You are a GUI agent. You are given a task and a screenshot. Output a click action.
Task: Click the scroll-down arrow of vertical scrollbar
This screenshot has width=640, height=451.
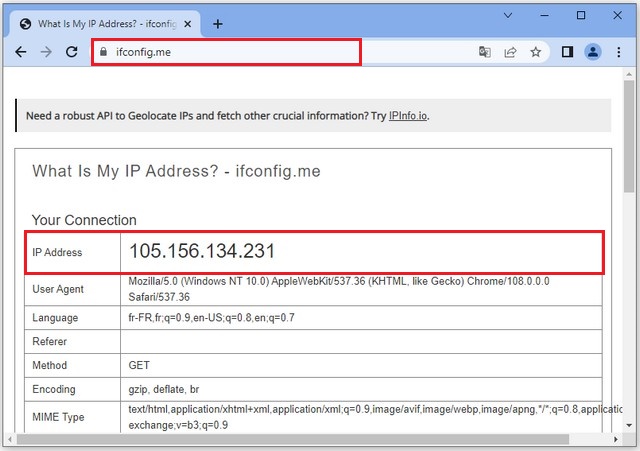pos(629,425)
